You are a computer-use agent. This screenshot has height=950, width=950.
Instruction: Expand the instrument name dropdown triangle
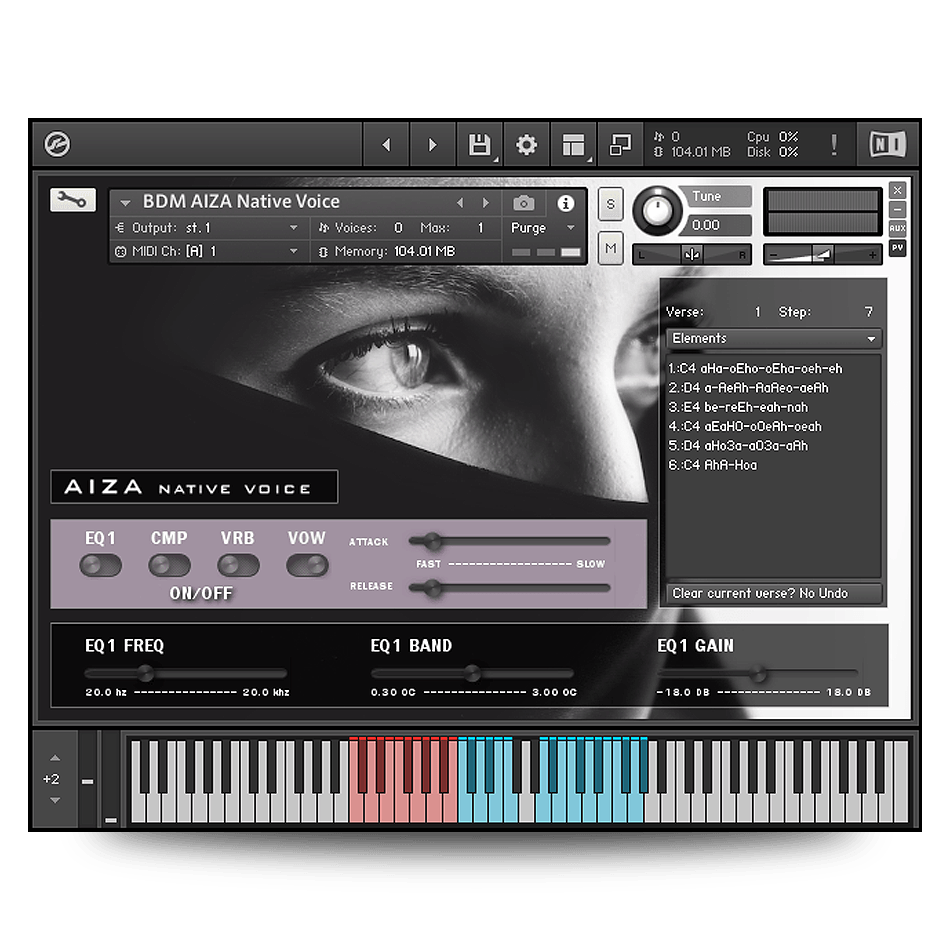[125, 203]
